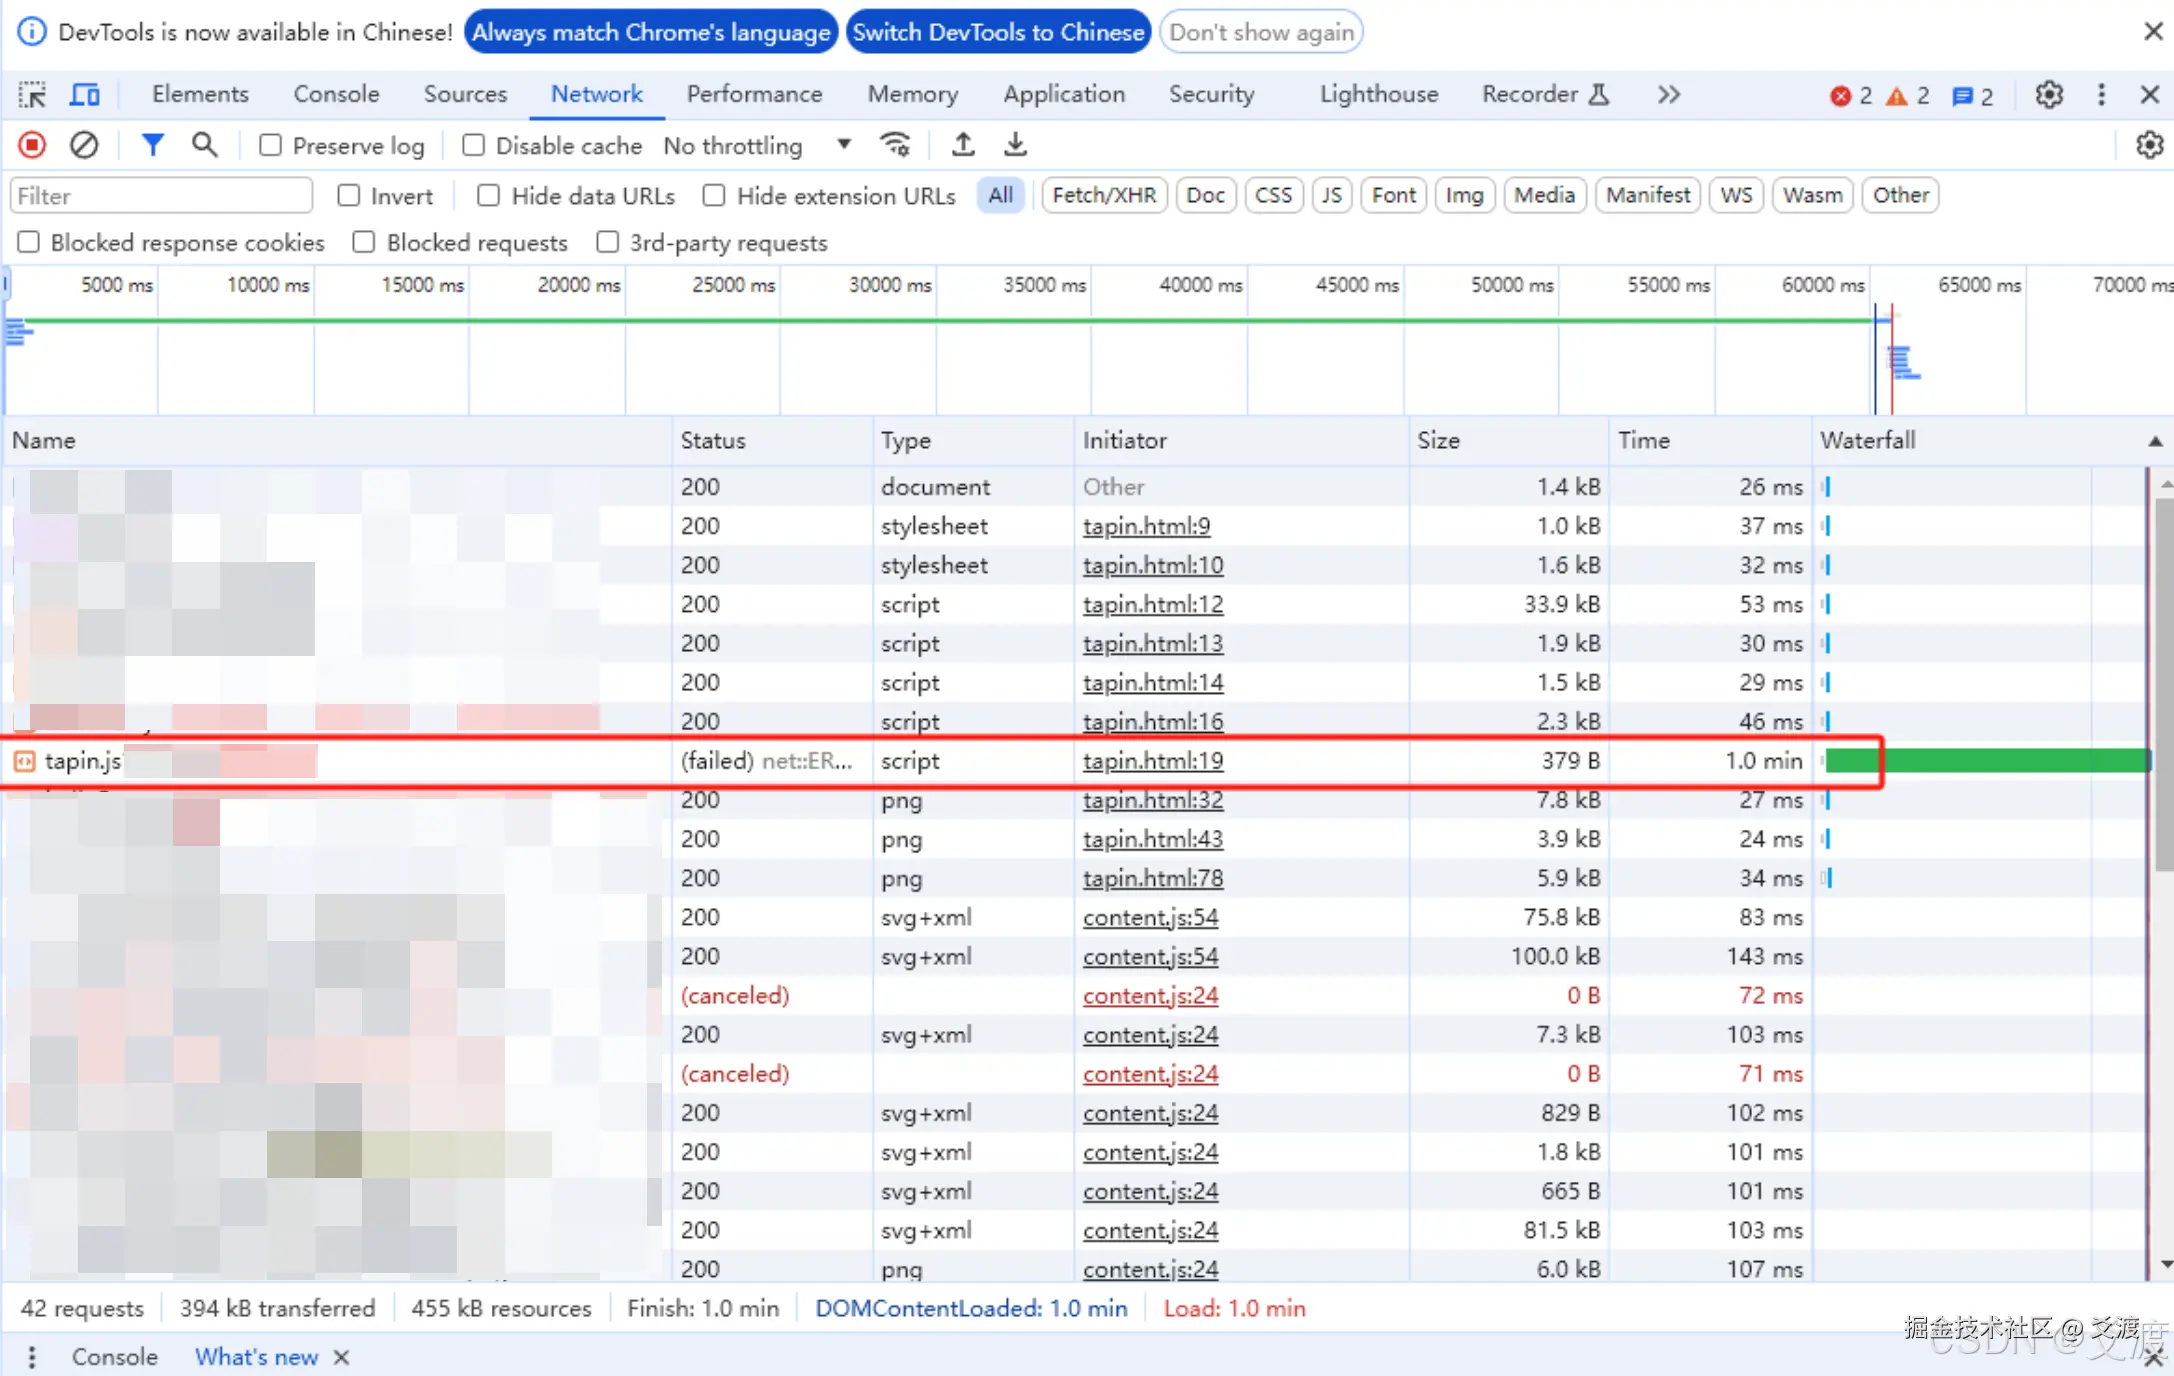Switch to the Console tab
The width and height of the screenshot is (2174, 1376).
pyautogui.click(x=336, y=95)
